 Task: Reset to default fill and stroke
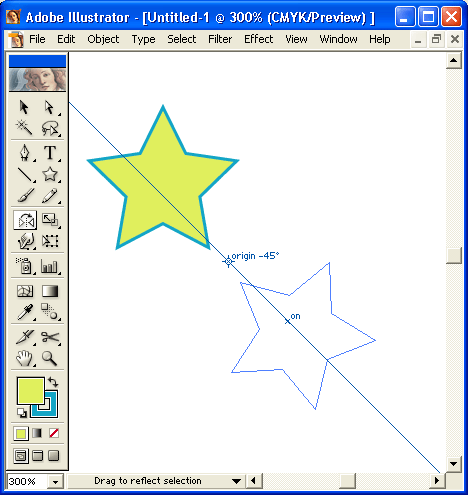(x=22, y=413)
